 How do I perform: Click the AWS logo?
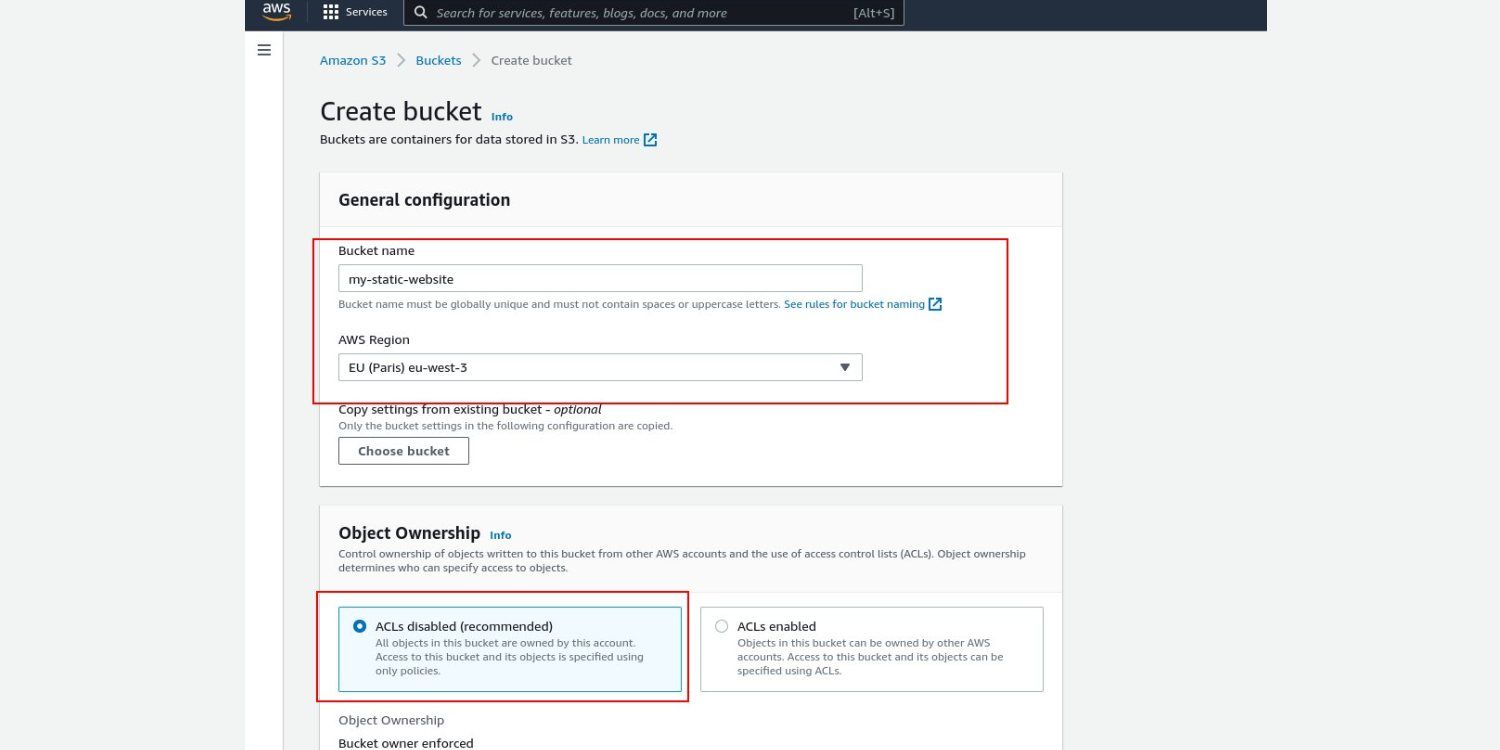coord(276,12)
